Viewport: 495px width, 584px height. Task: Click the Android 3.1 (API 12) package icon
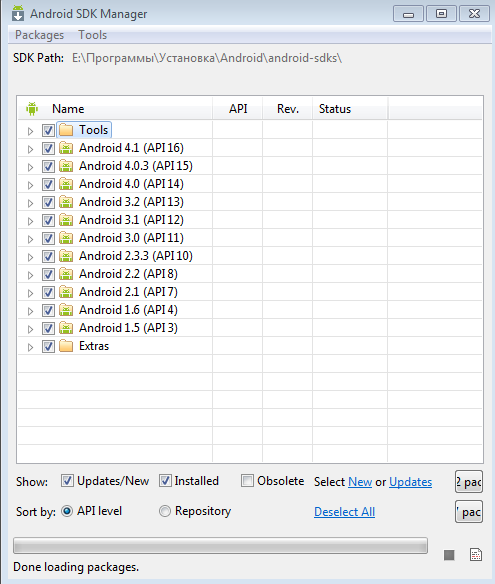pos(66,220)
